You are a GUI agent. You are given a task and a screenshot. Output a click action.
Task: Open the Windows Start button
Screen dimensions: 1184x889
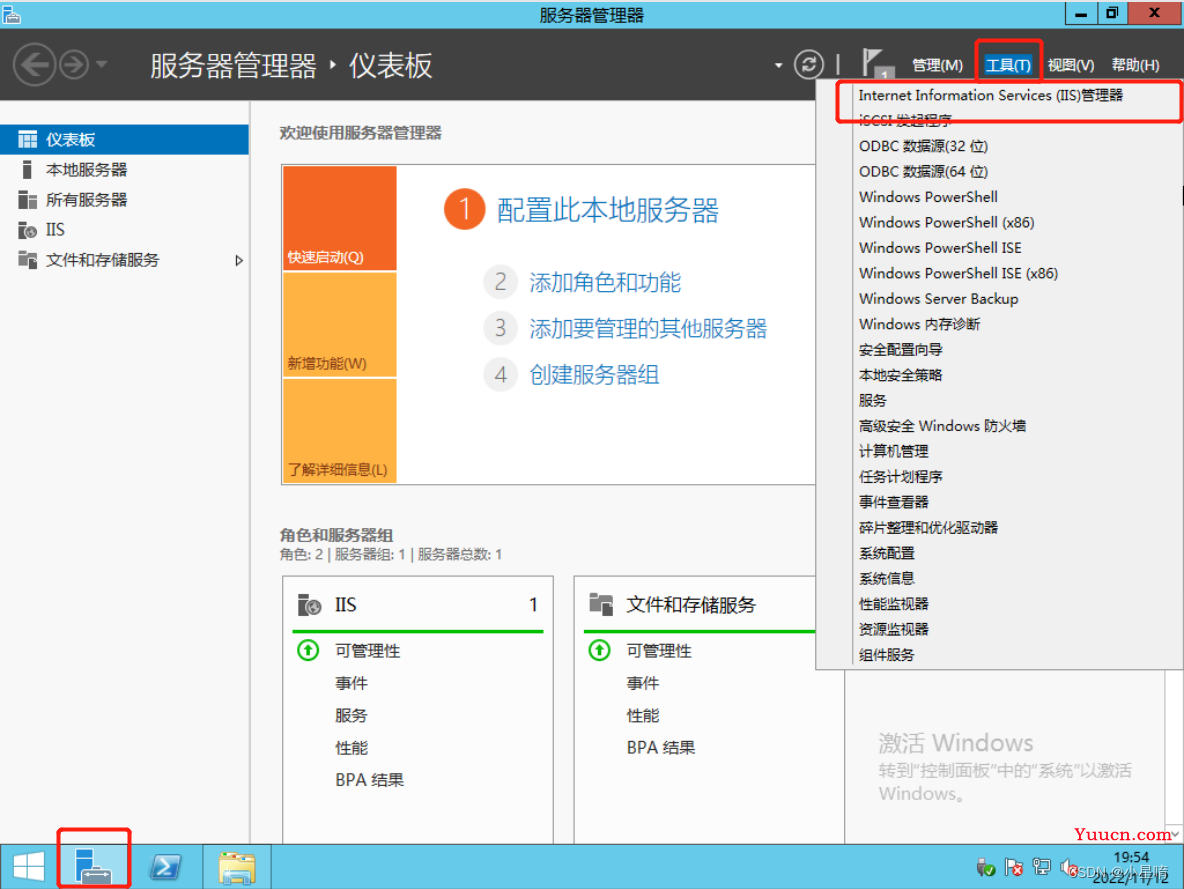(x=29, y=866)
